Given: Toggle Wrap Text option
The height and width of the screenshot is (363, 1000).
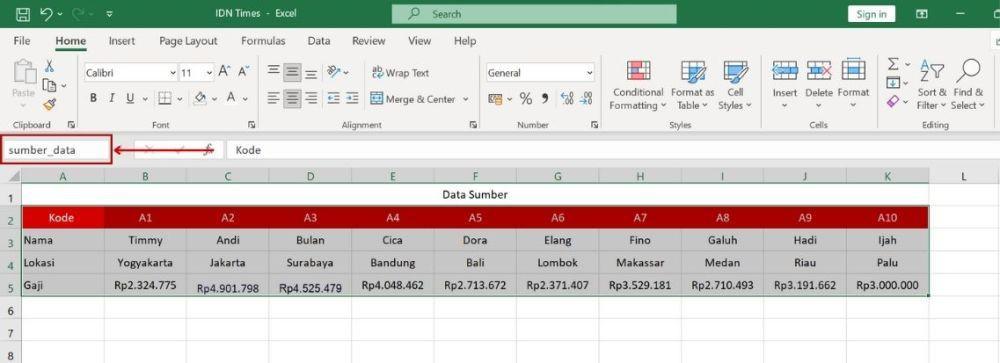Looking at the screenshot, I should (401, 73).
